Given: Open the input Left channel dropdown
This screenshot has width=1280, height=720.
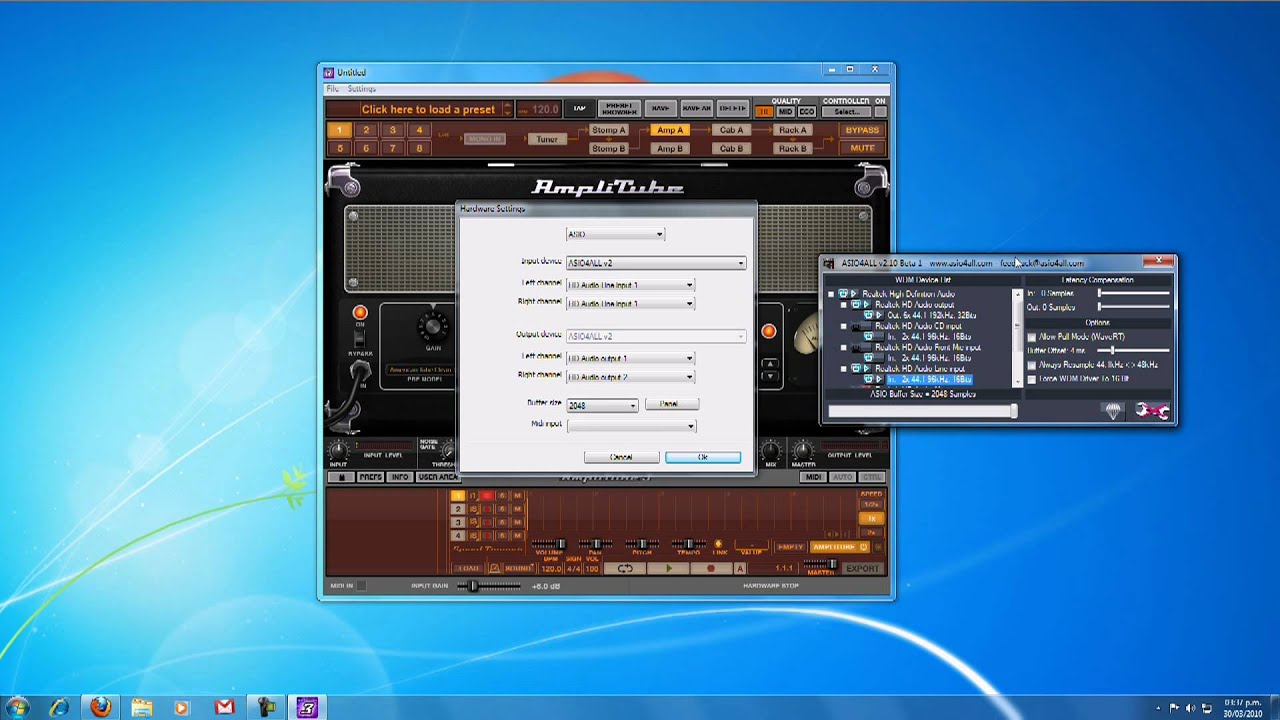Looking at the screenshot, I should (630, 285).
